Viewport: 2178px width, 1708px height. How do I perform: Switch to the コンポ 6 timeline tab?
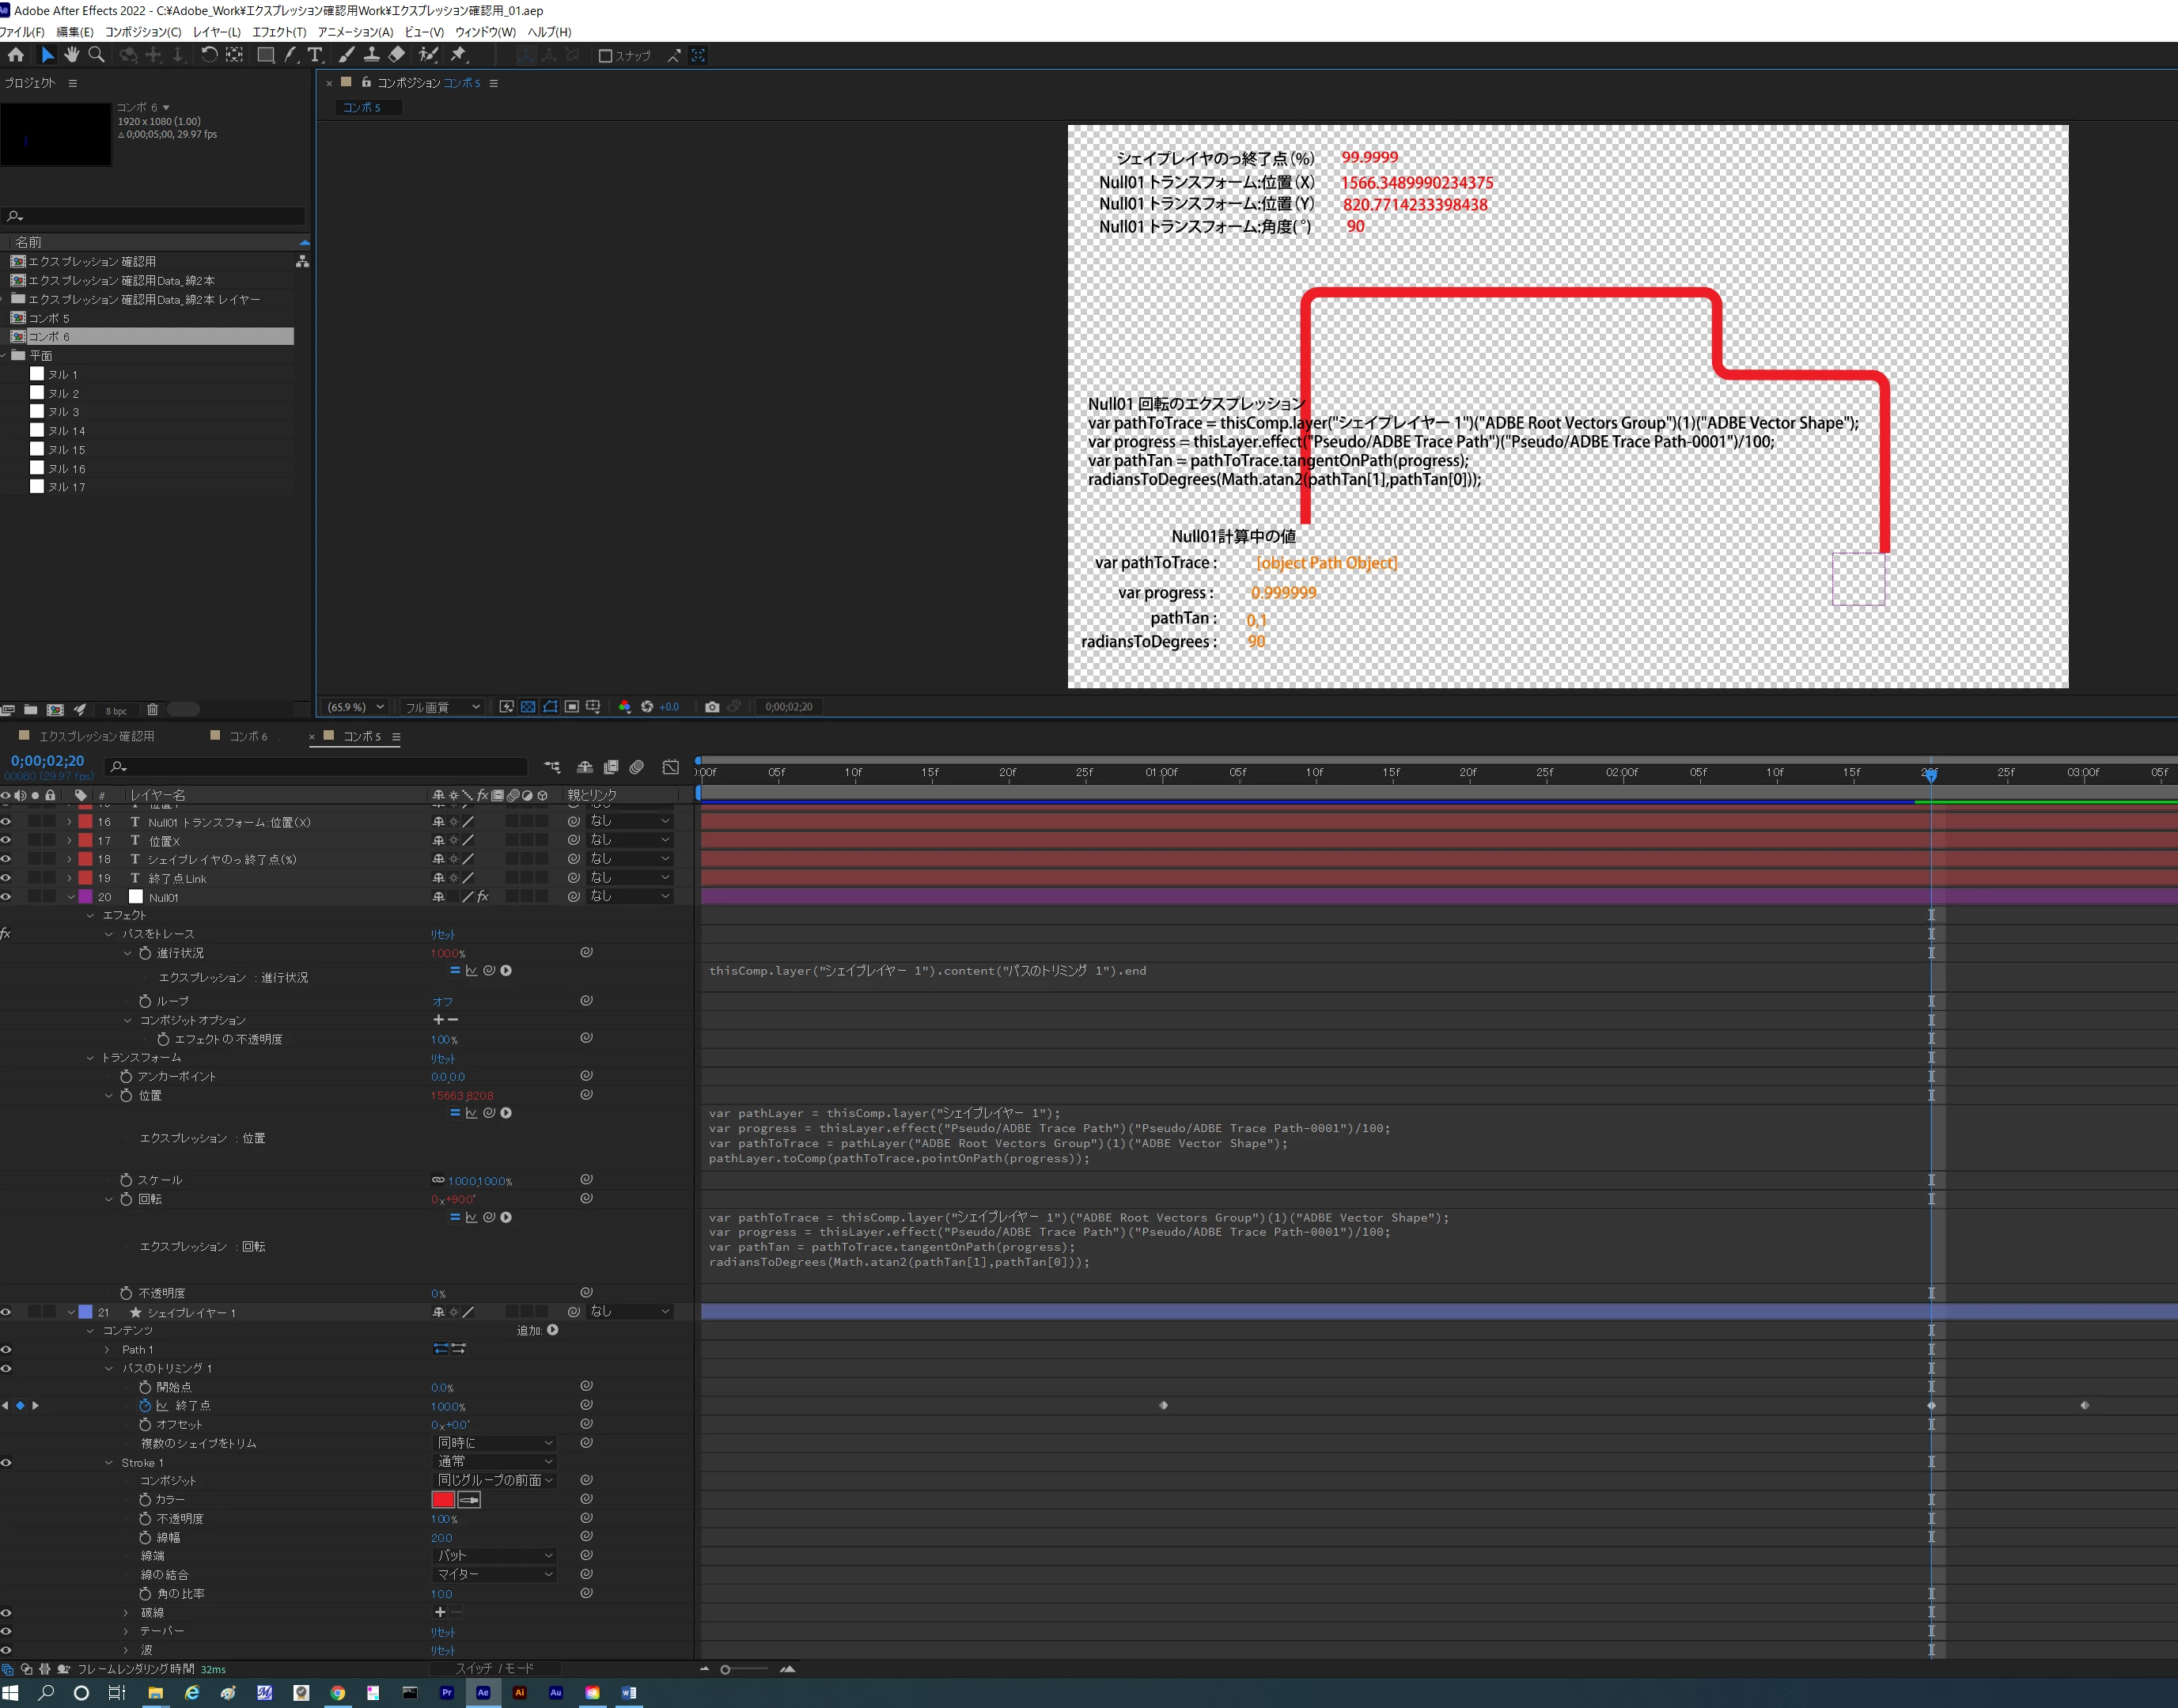[x=248, y=736]
